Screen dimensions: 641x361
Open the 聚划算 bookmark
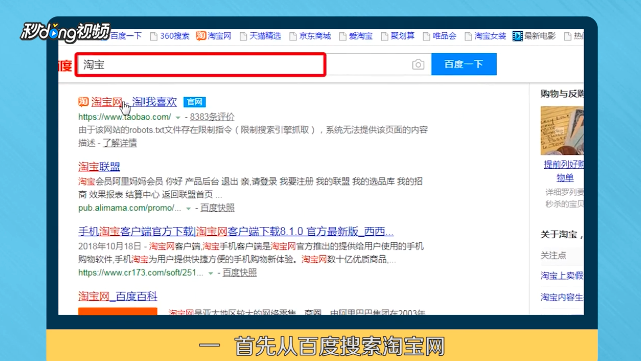[402, 36]
